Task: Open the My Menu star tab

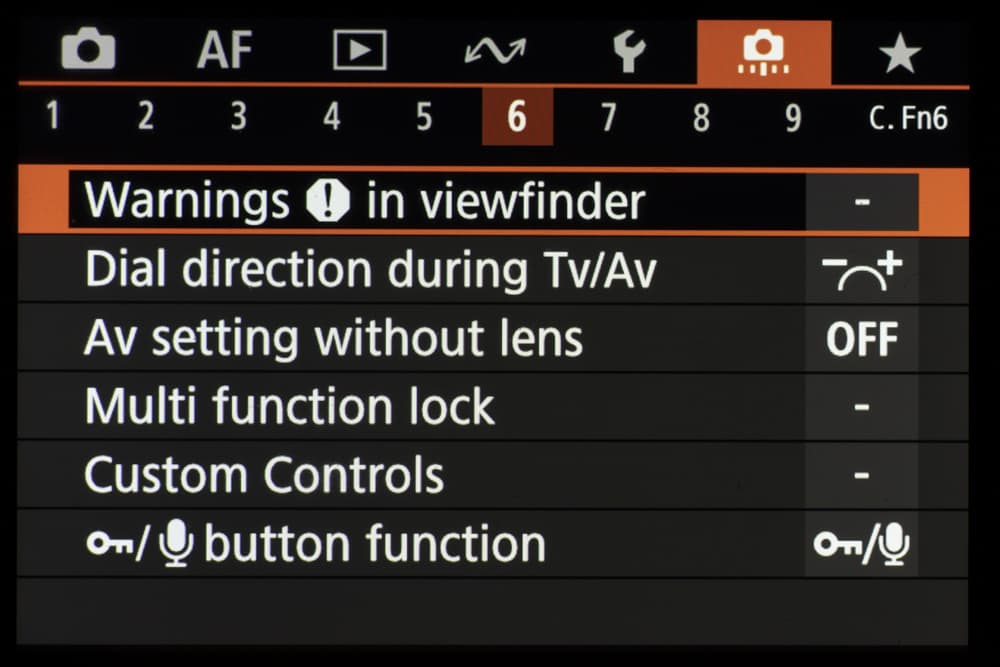Action: (899, 53)
